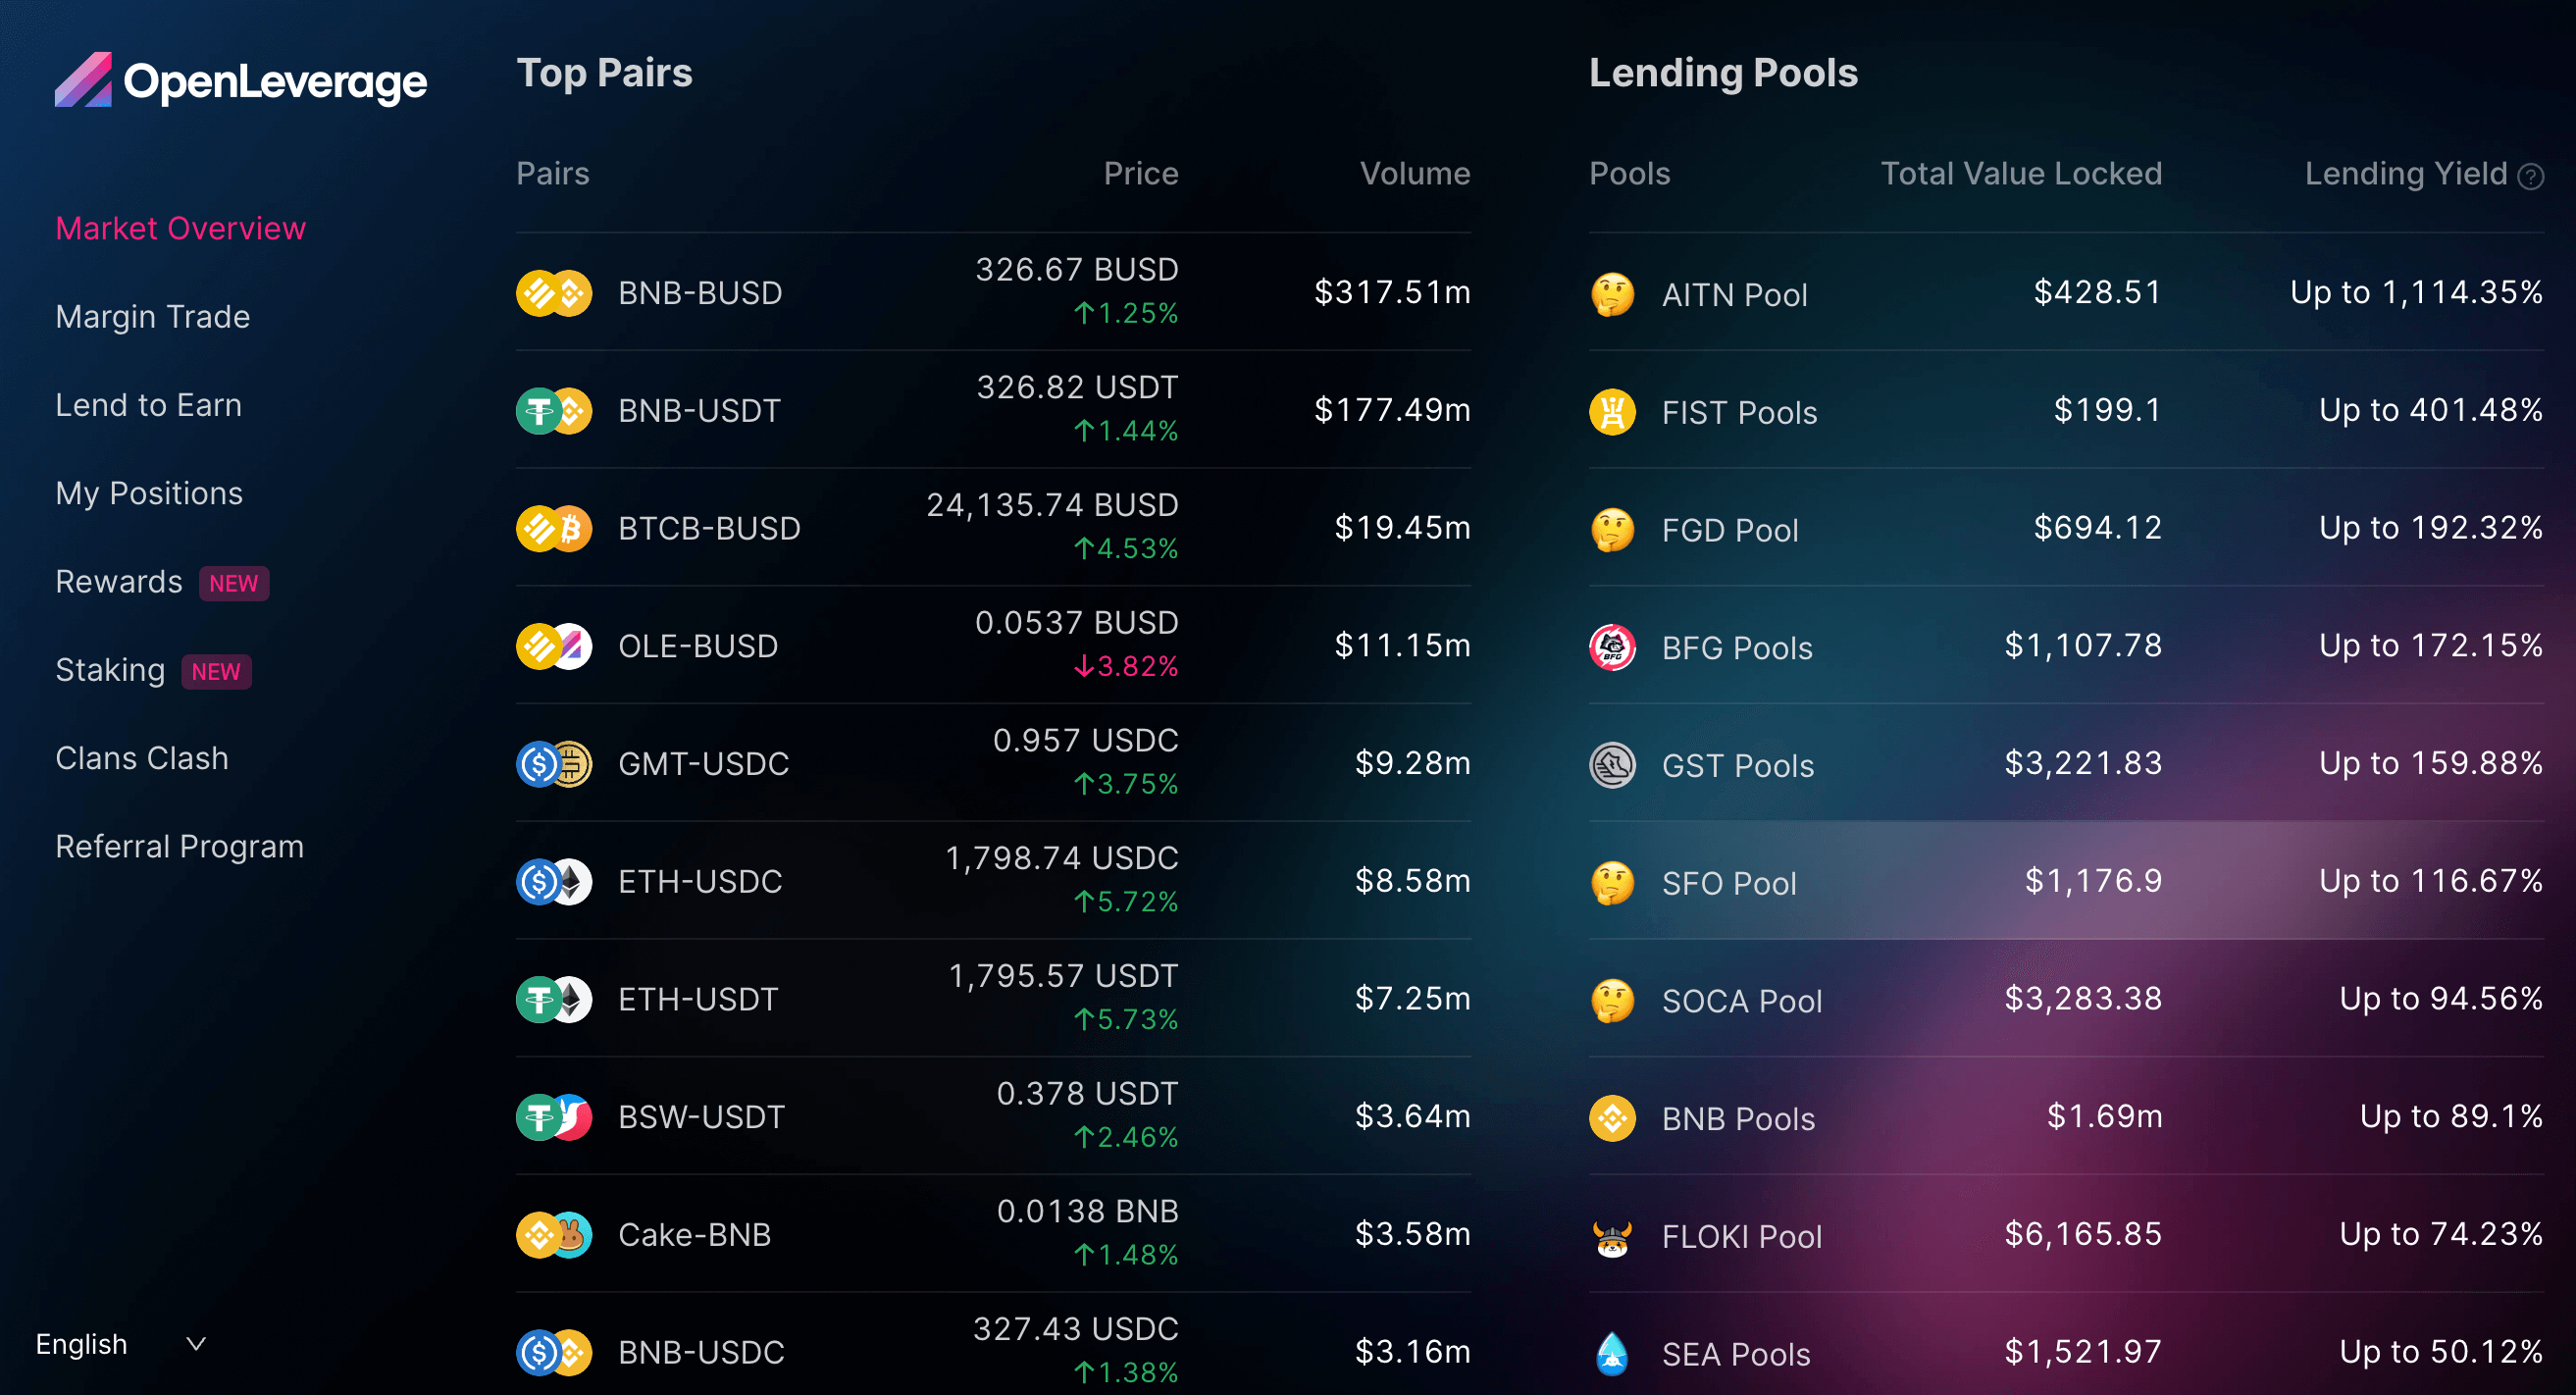Open the AITN Pool link

1734,295
